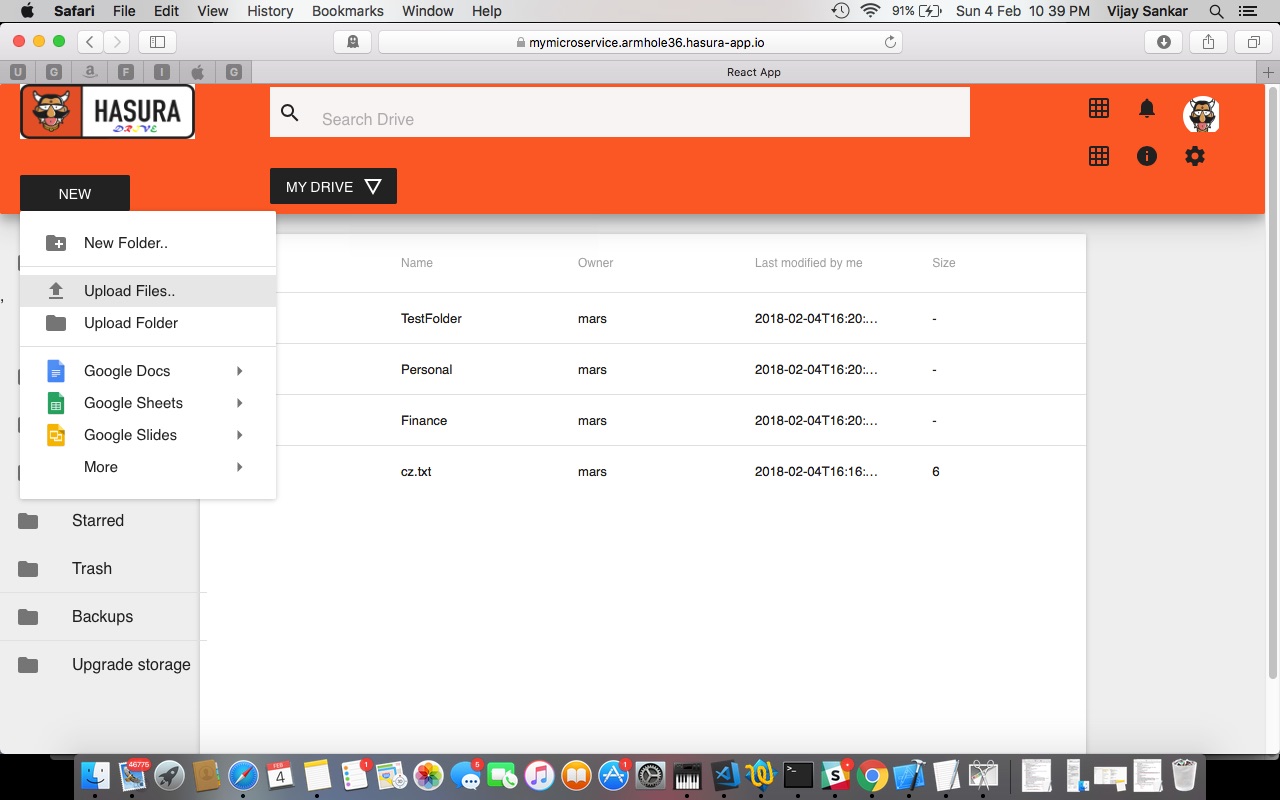Click the info circle icon
This screenshot has width=1280, height=800.
1147,156
